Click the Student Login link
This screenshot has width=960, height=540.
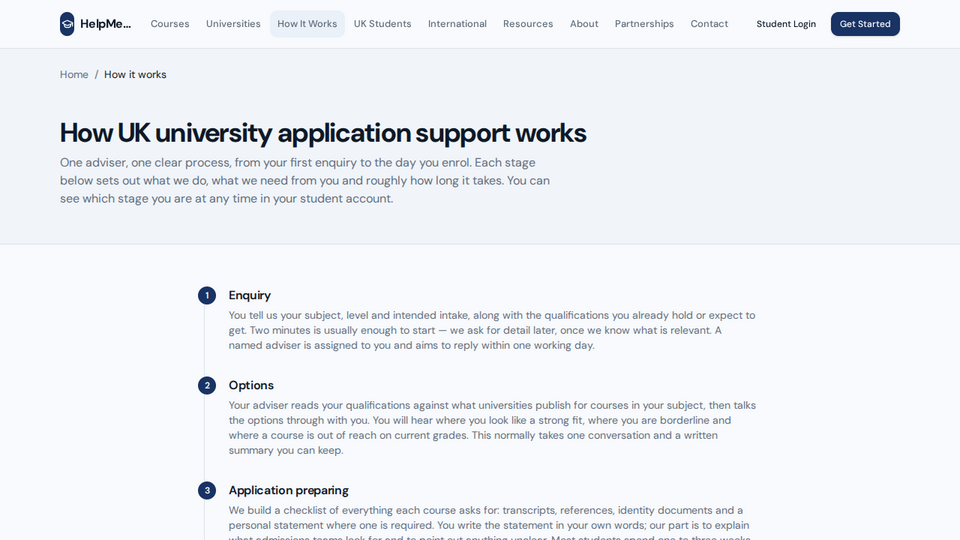(786, 24)
